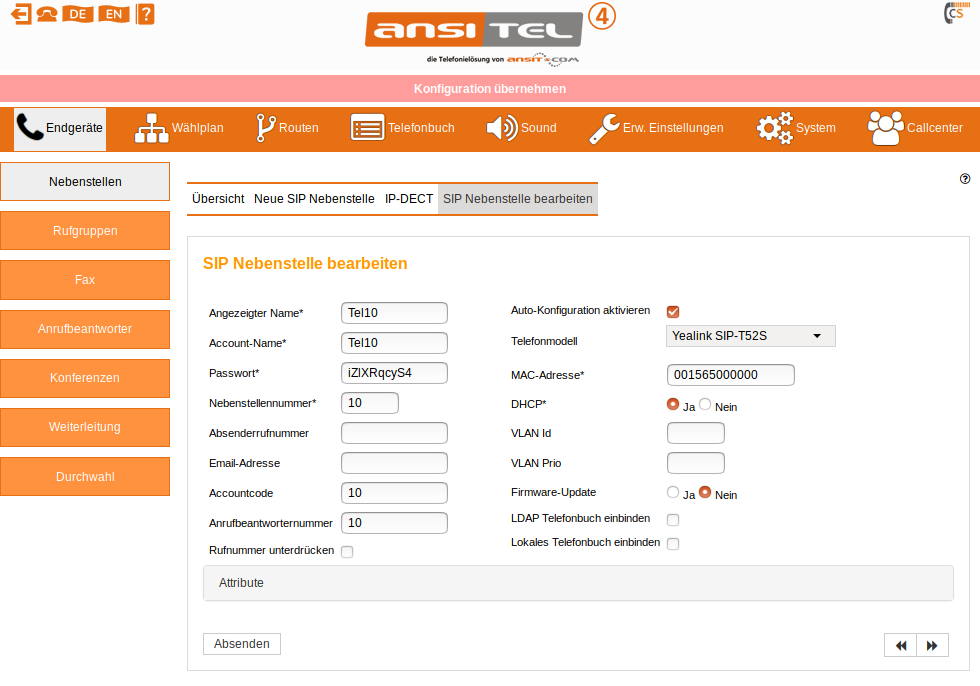
Task: Switch language with the DE flag icon
Action: click(78, 14)
